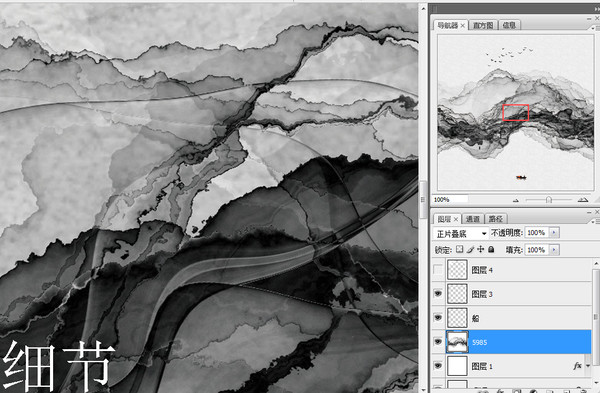The height and width of the screenshot is (393, 600).
Task: Open the 正片叠底 blend mode dropdown
Action: coord(461,233)
